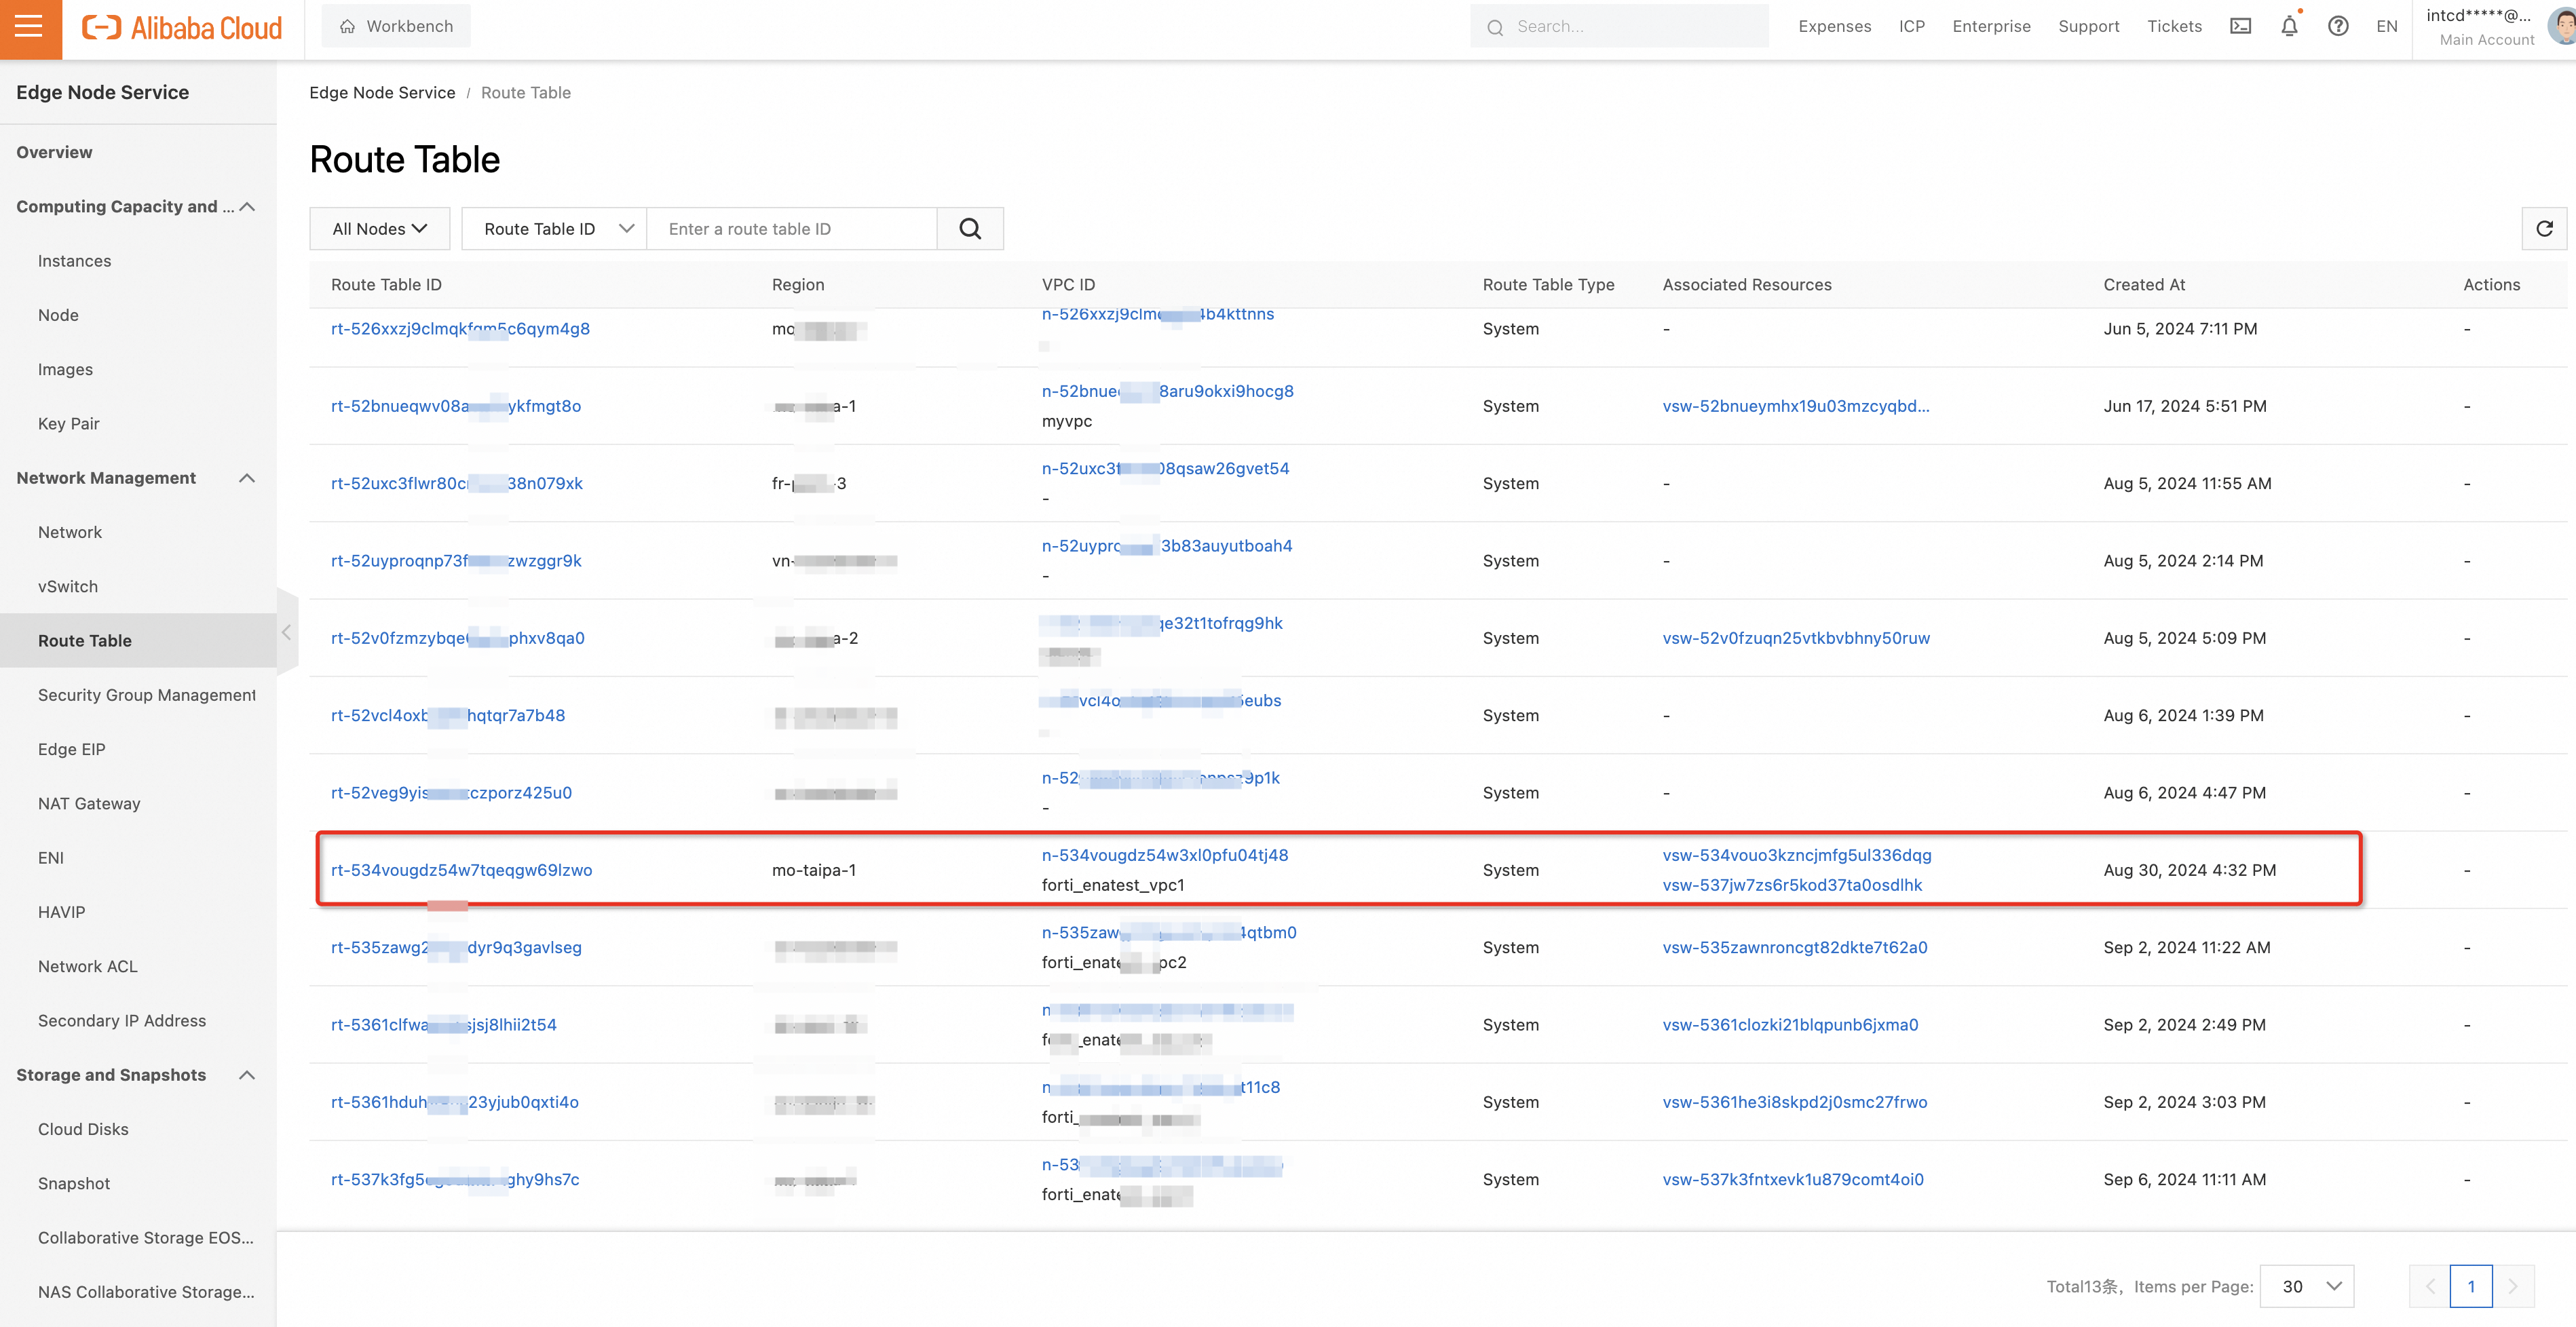
Task: Open Network in the sidebar
Action: (70, 532)
